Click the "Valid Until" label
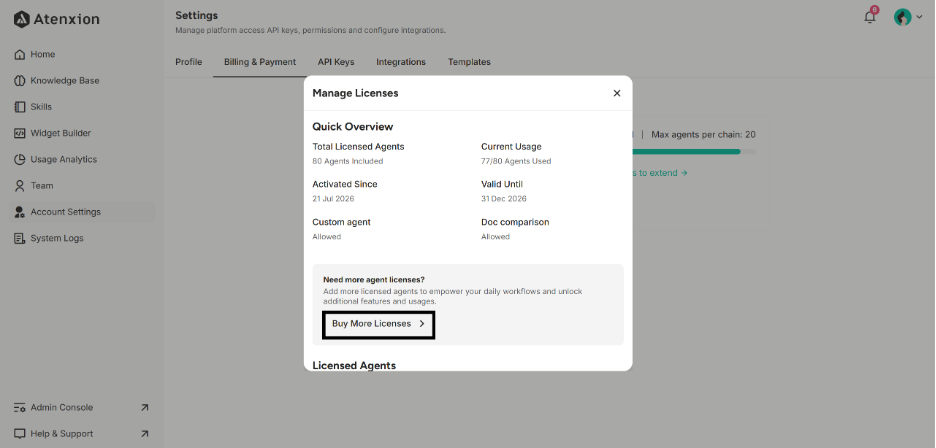936x448 pixels. click(502, 185)
